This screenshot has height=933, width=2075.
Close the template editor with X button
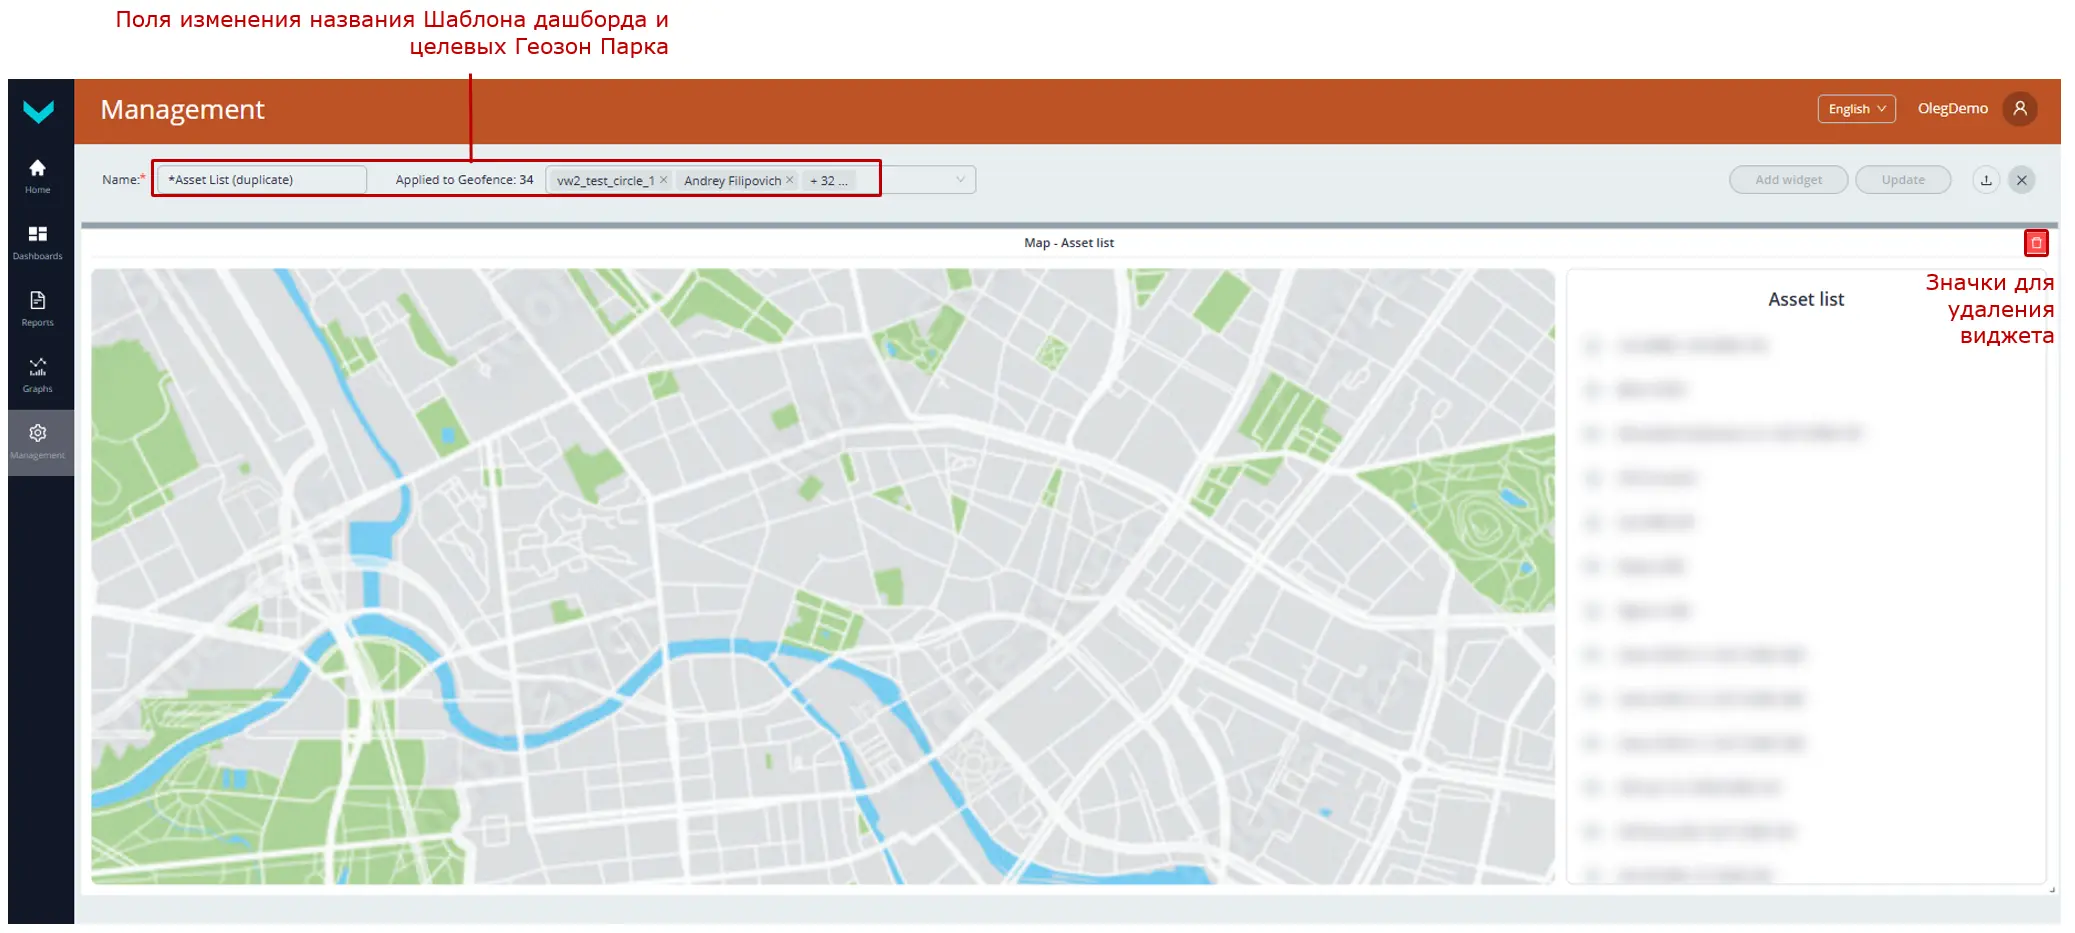pyautogui.click(x=2021, y=180)
